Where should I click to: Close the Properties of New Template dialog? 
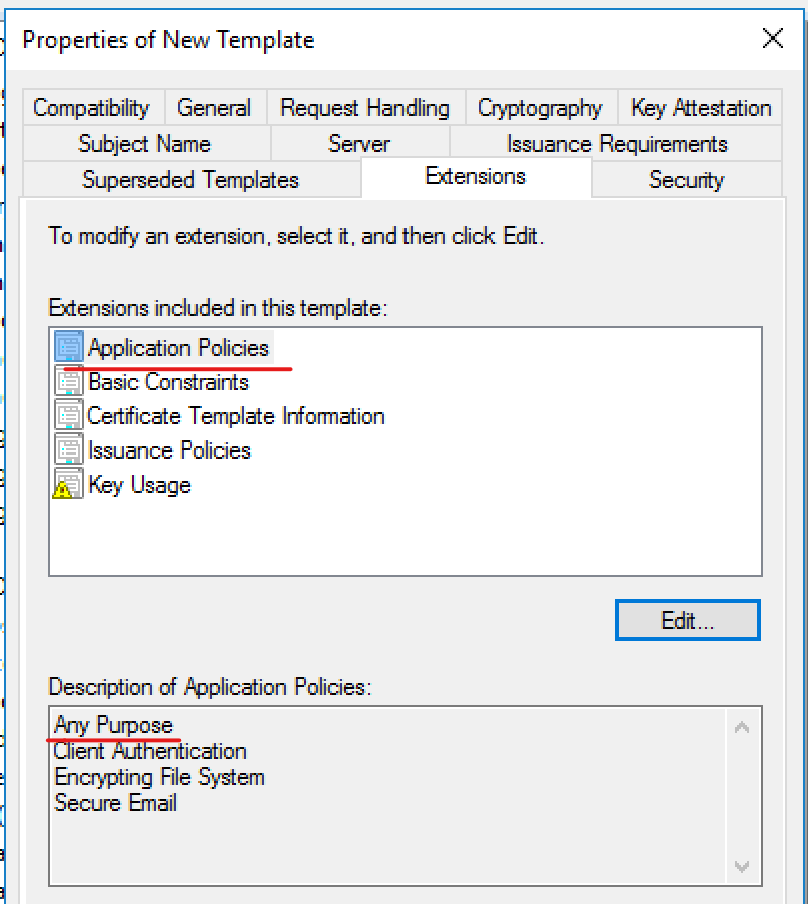(772, 39)
